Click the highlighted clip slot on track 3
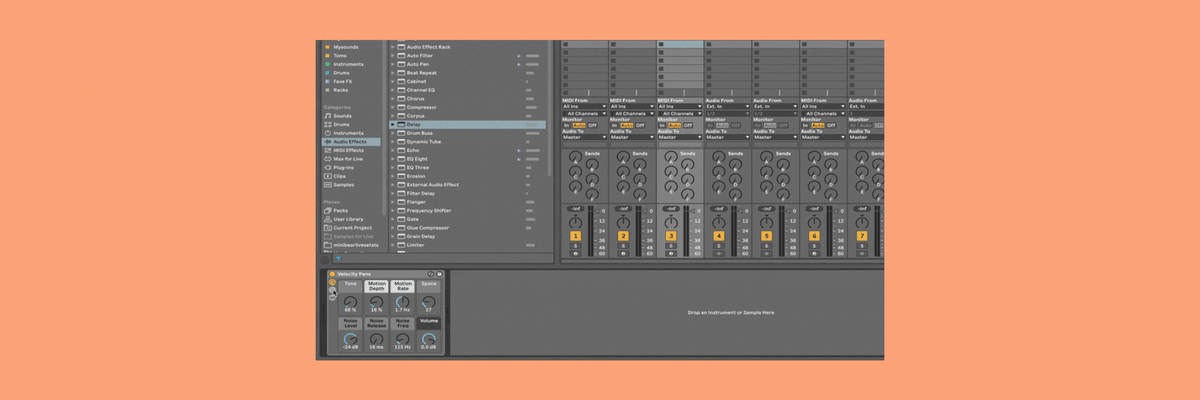Image resolution: width=1200 pixels, height=400 pixels. (x=679, y=45)
